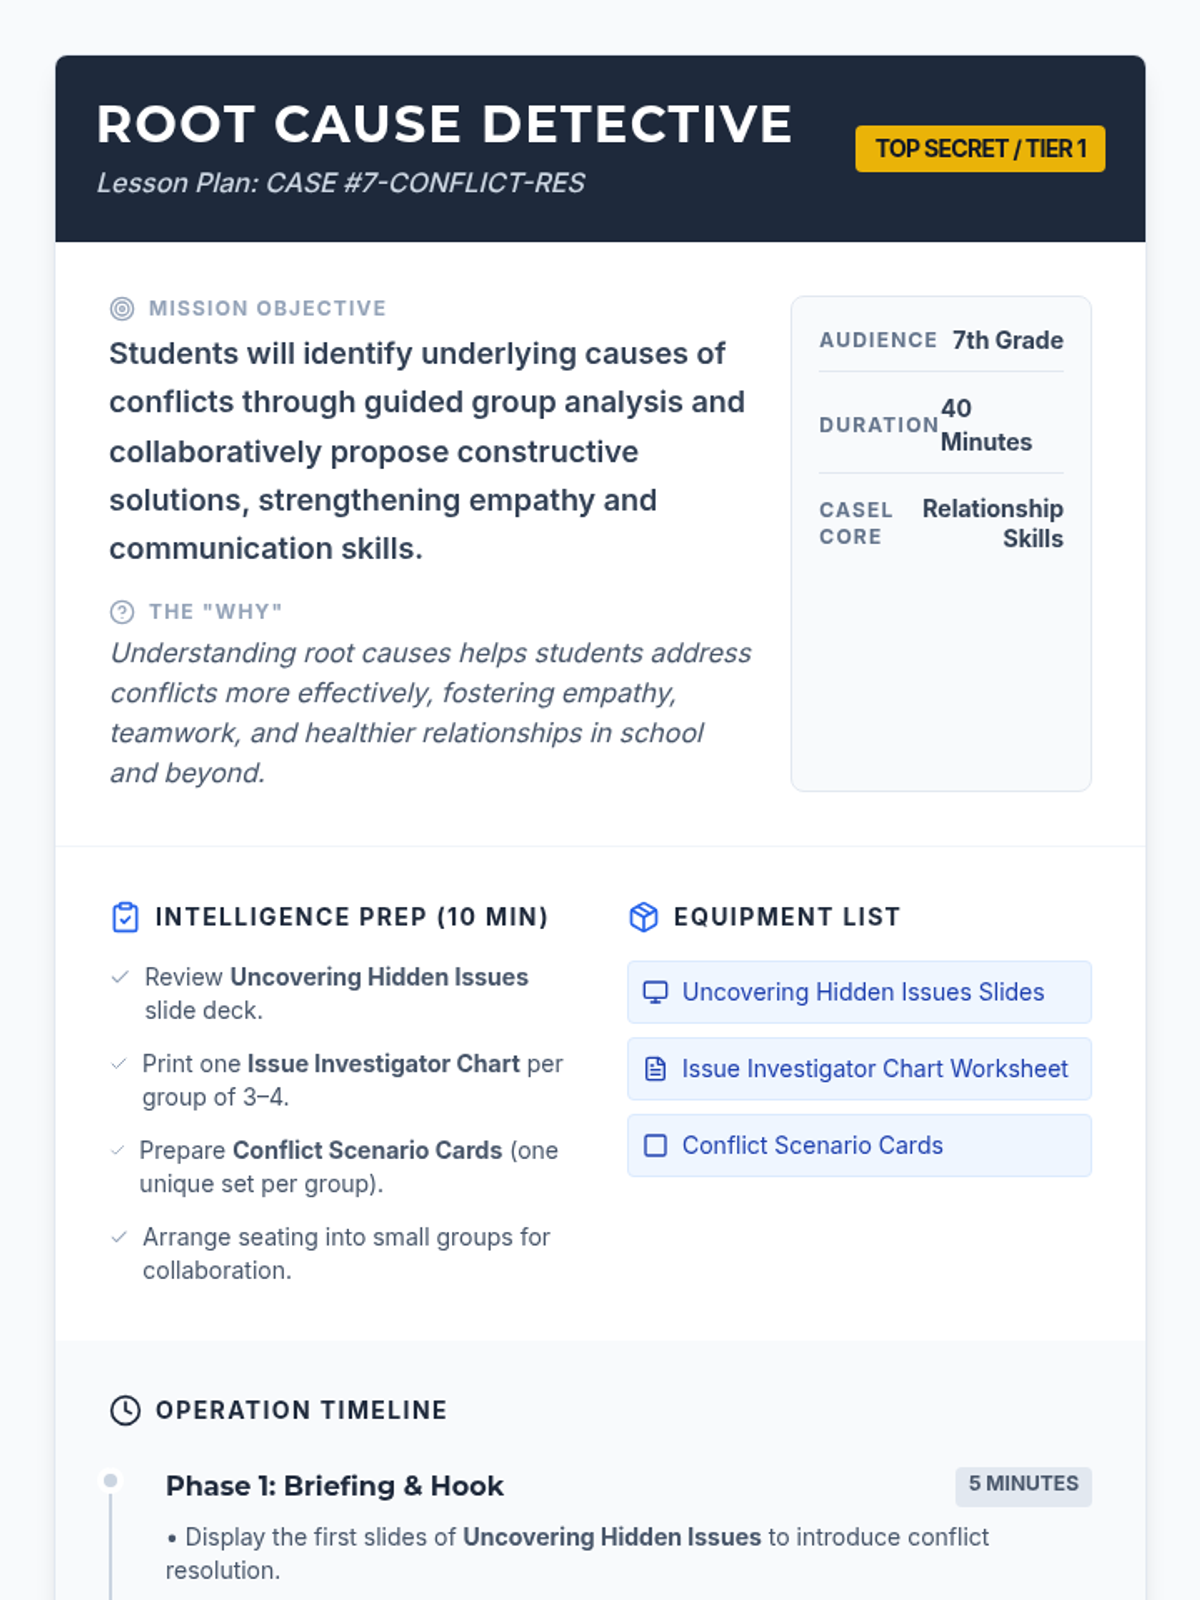Click the TOP SECRET / TIER 1 badge
1200x1600 pixels.
(x=980, y=149)
